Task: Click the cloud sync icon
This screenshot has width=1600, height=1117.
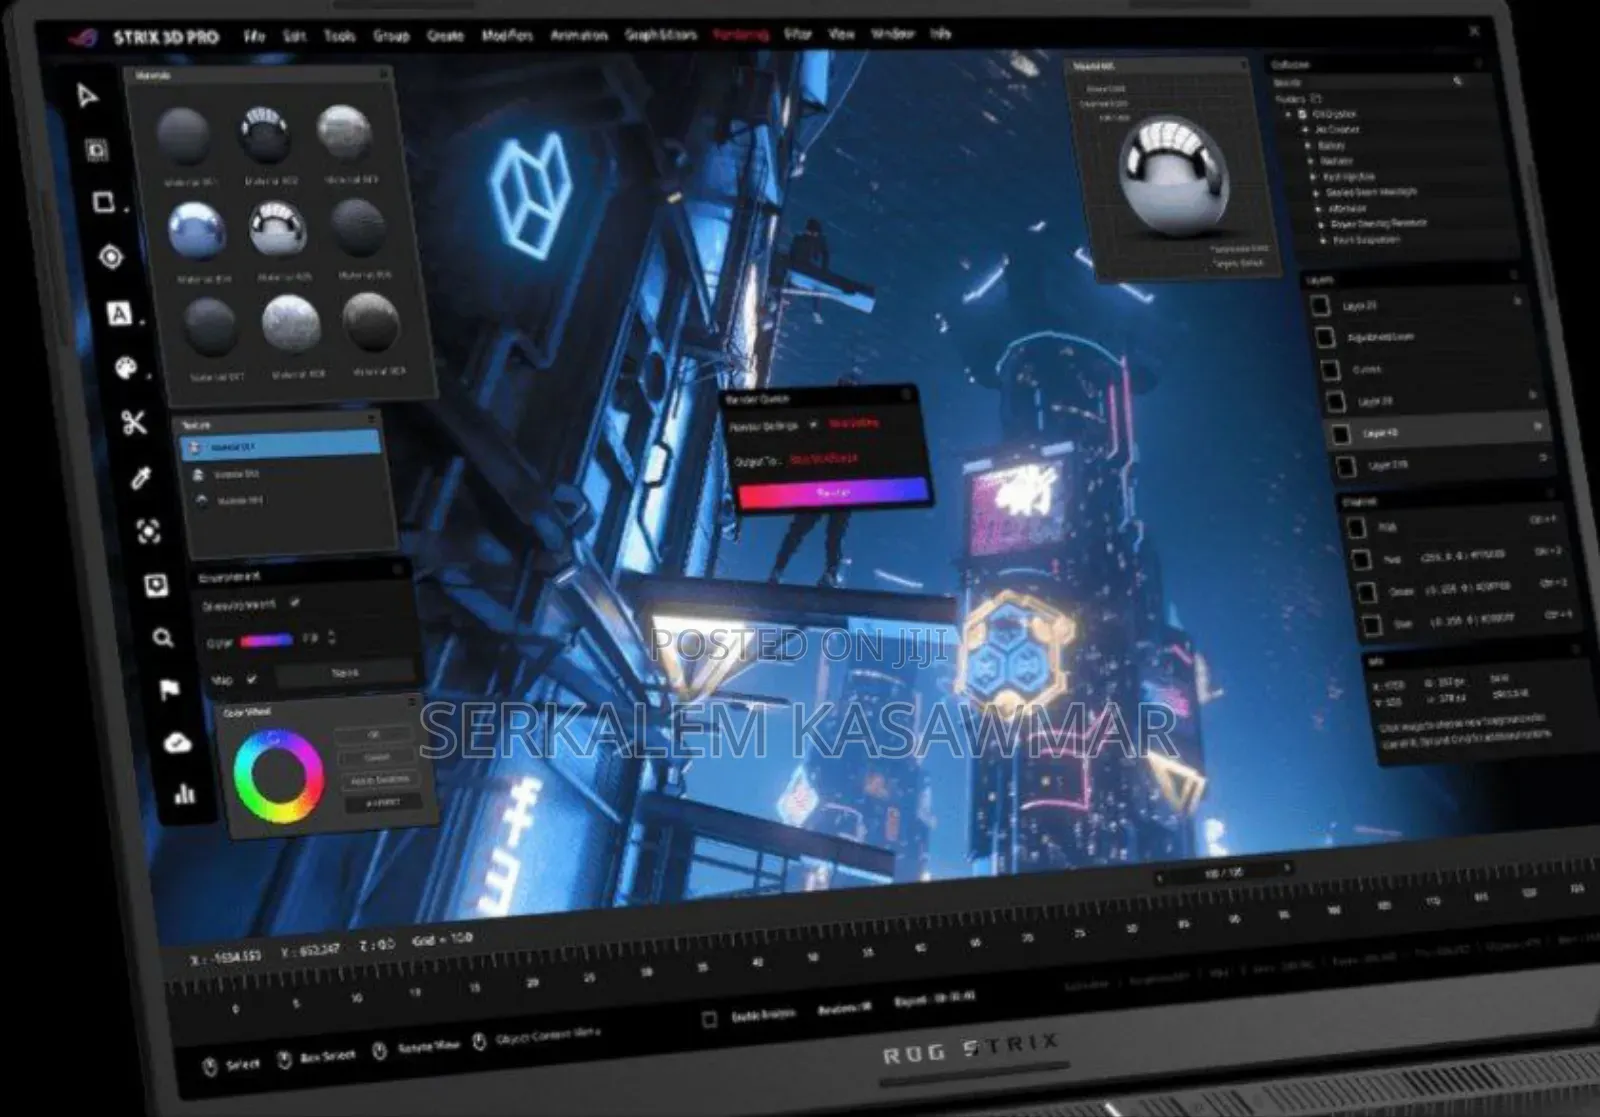Action: coord(177,742)
